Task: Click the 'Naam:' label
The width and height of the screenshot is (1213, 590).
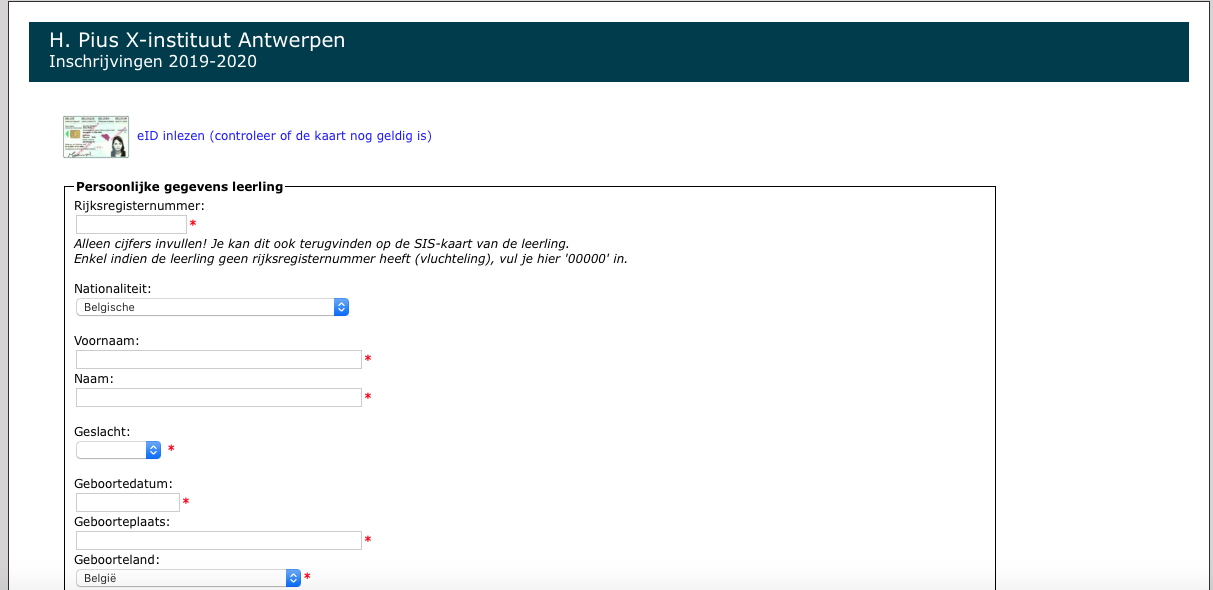Action: (94, 379)
